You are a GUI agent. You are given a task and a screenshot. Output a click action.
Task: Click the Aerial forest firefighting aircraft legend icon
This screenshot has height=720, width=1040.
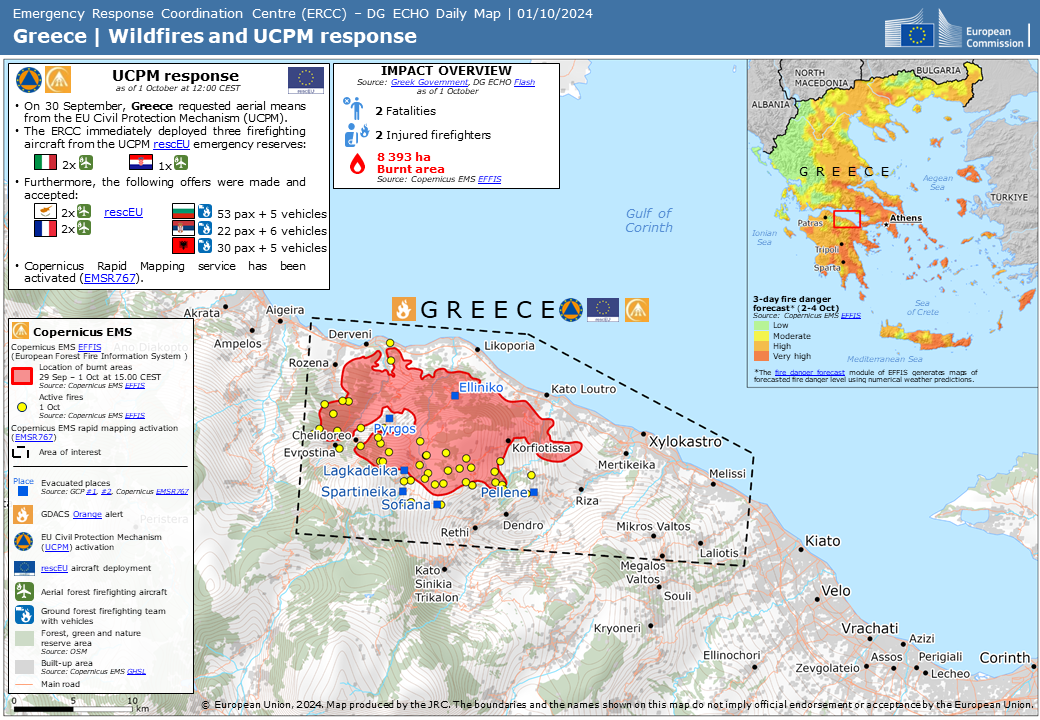coord(25,591)
